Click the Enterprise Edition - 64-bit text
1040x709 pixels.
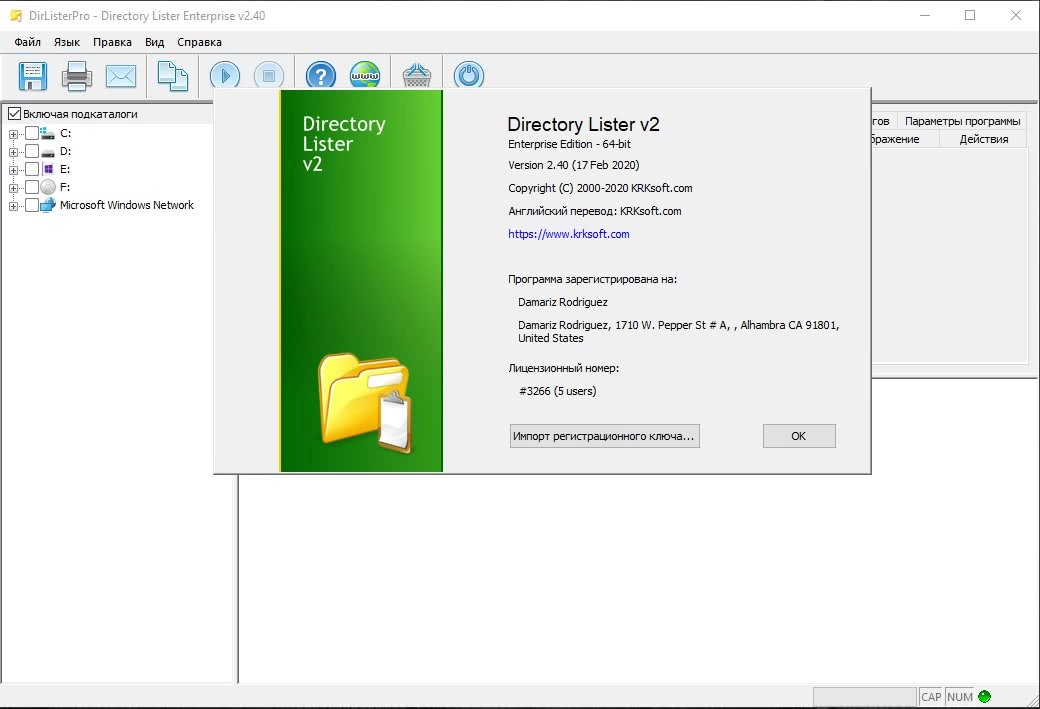point(569,144)
